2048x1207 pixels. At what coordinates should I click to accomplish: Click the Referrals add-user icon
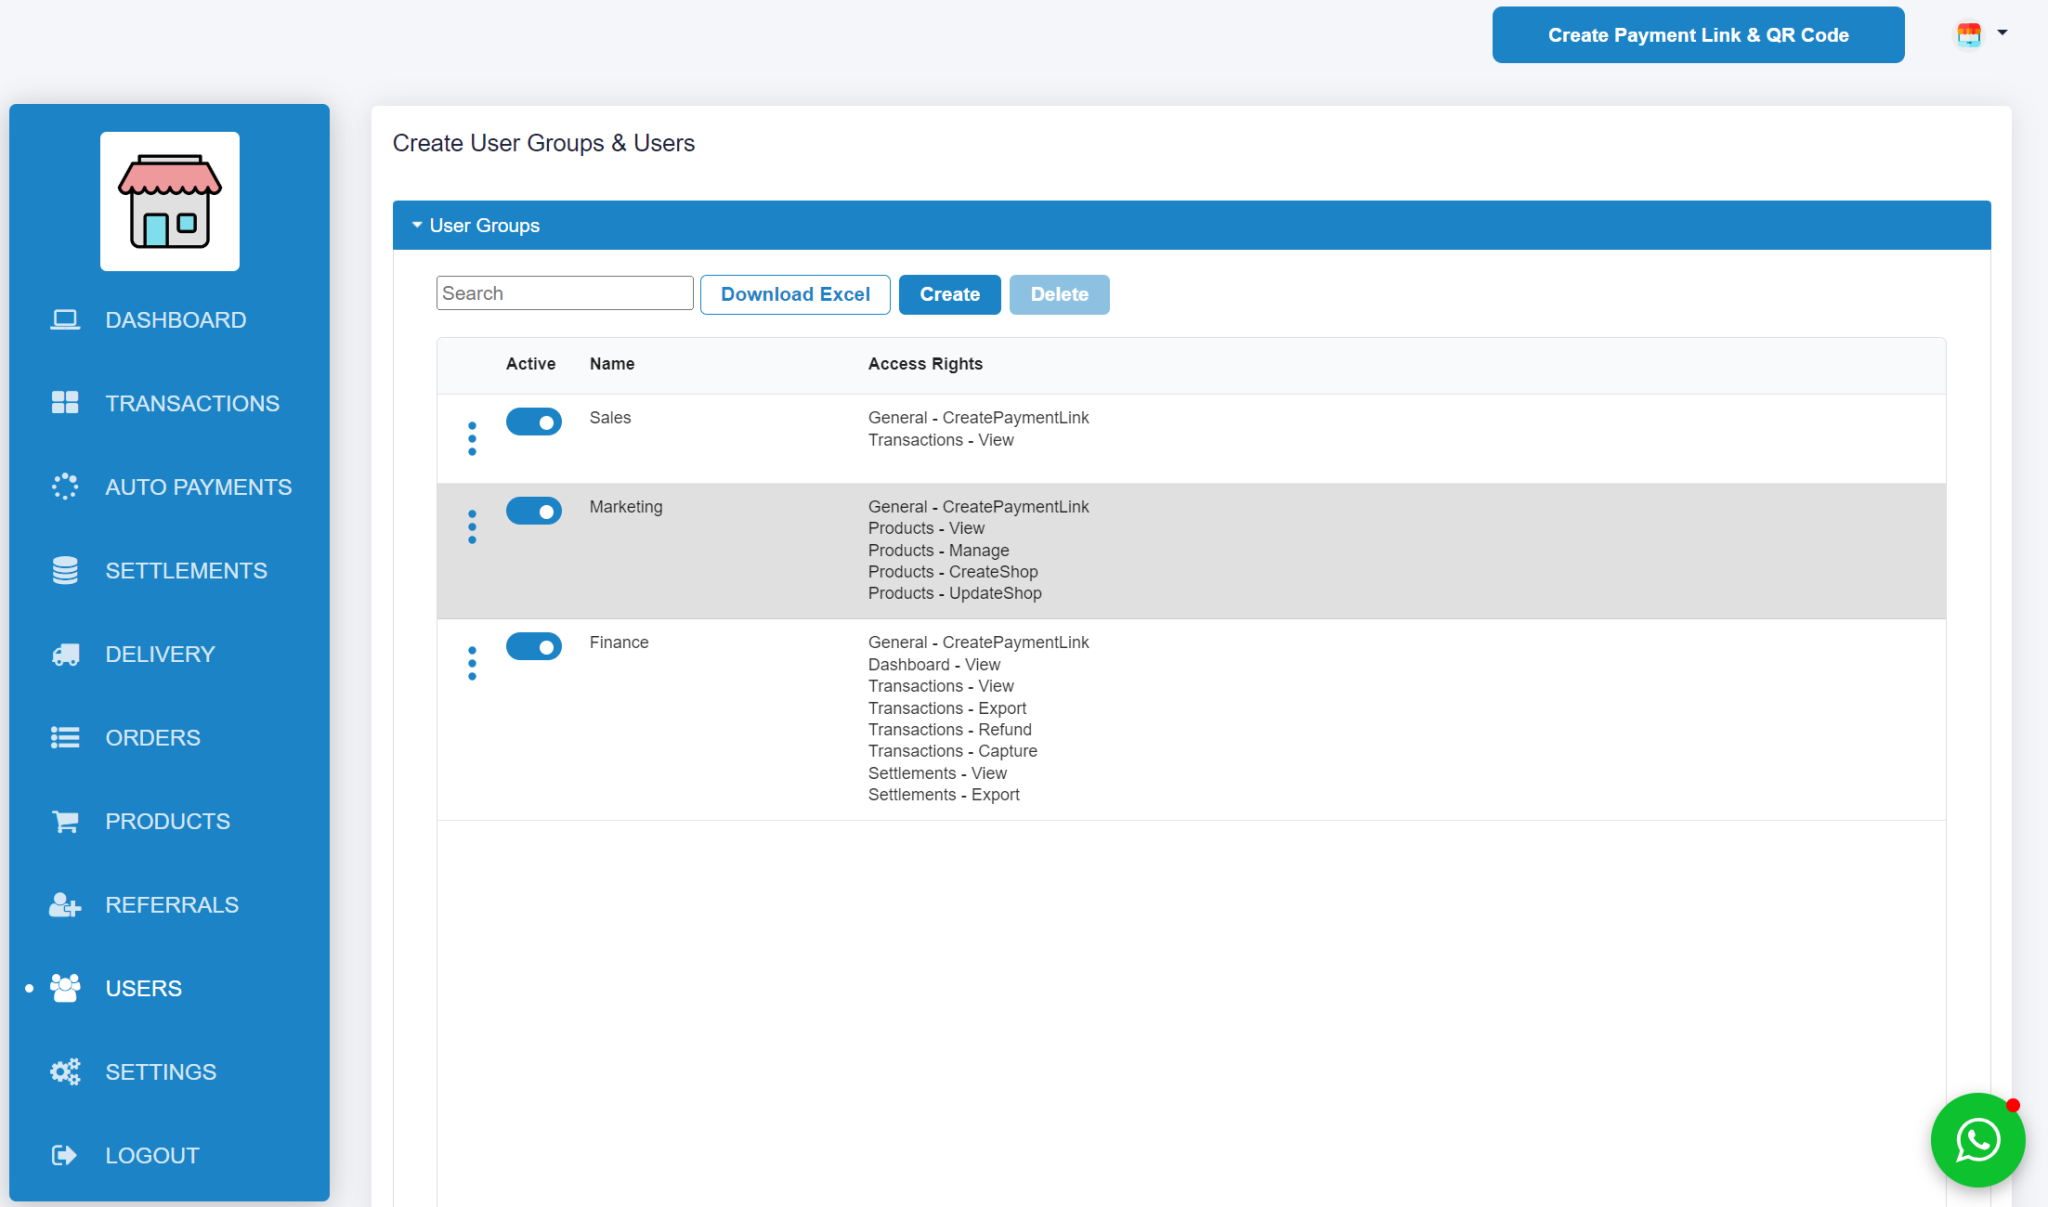65,905
